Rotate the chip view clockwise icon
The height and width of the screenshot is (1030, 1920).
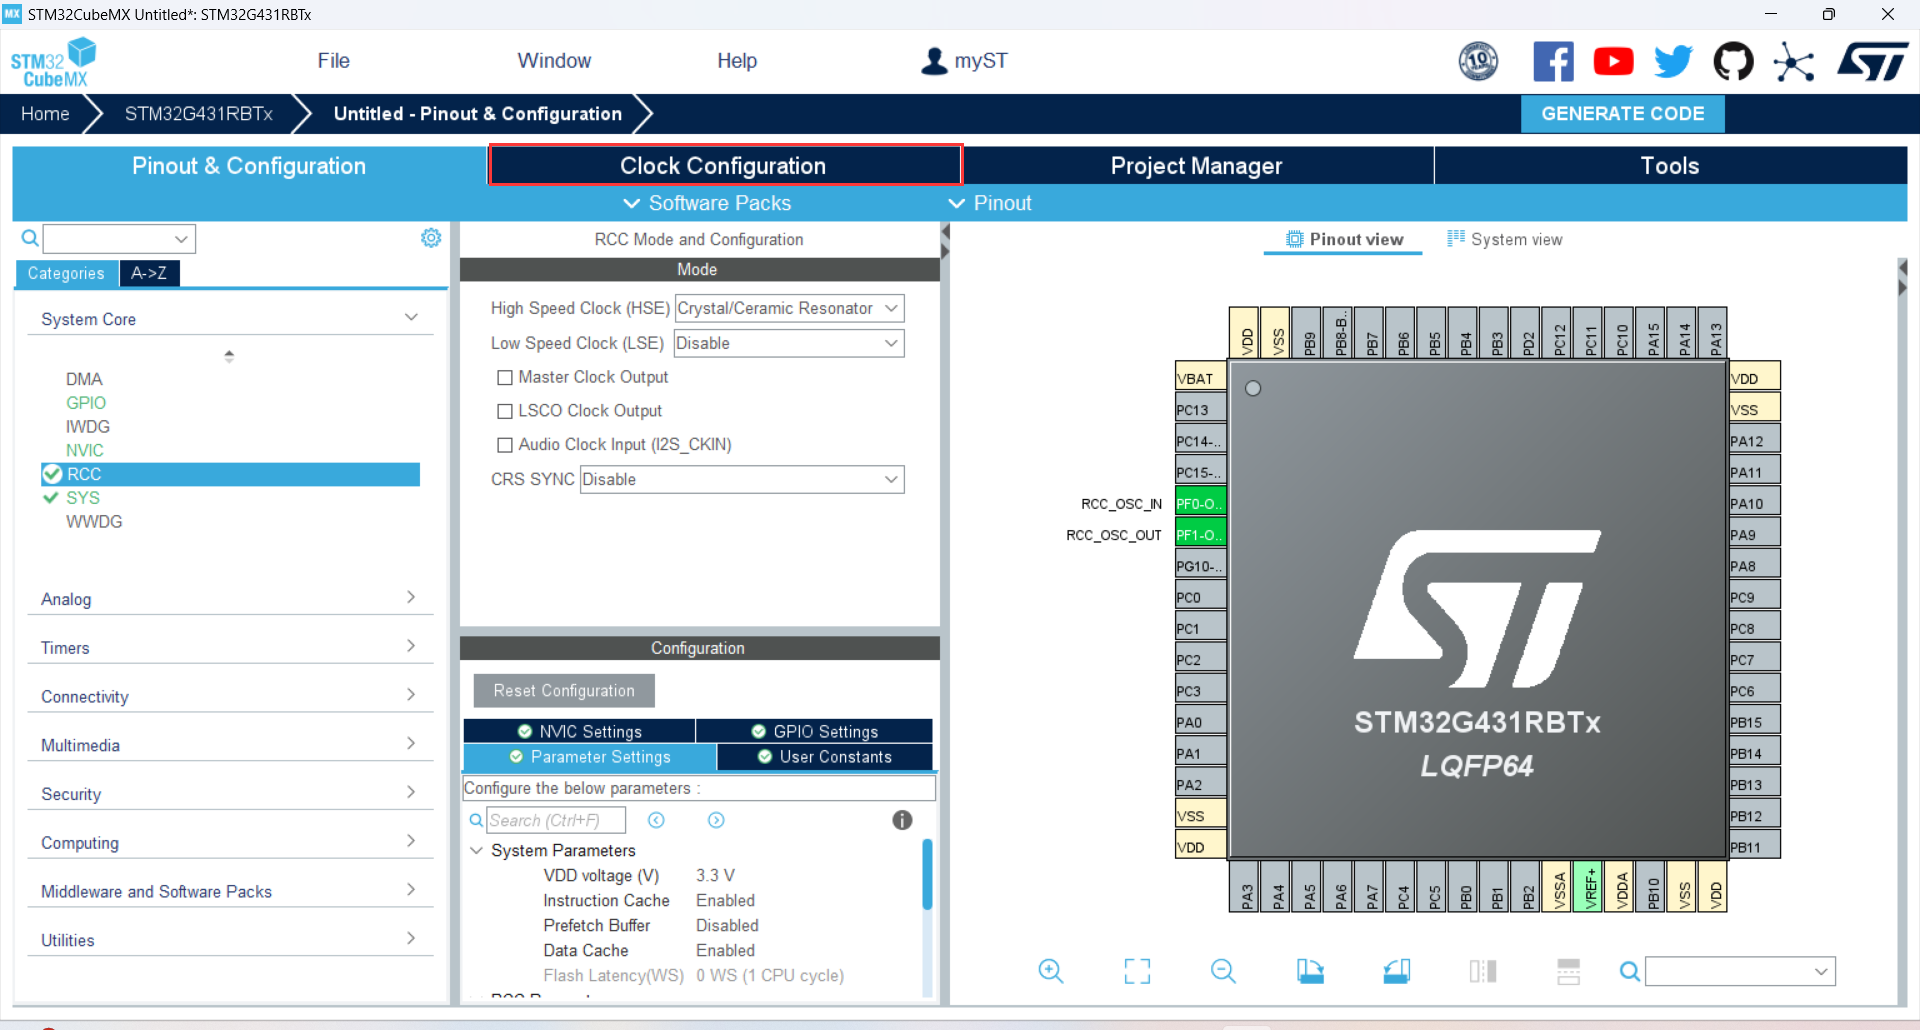click(x=1310, y=971)
